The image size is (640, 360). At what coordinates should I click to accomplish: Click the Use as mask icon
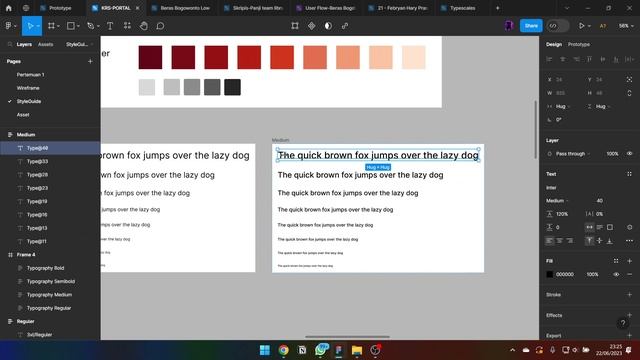coord(328,26)
